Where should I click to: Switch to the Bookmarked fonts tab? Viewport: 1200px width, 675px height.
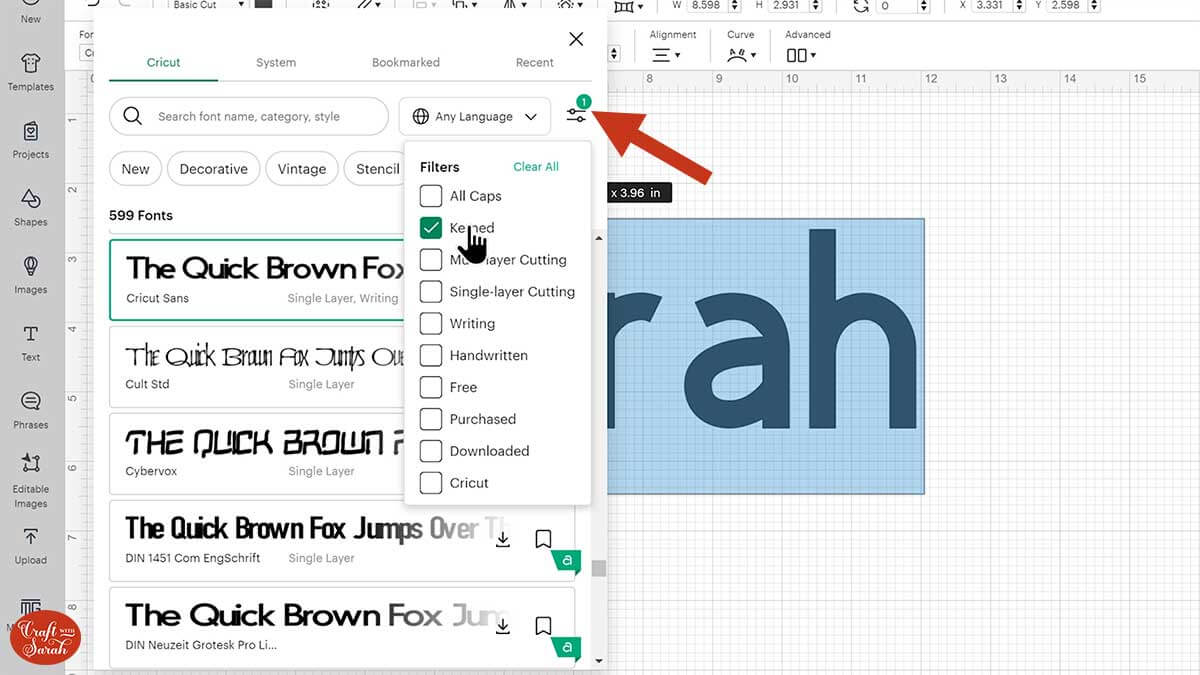(405, 62)
